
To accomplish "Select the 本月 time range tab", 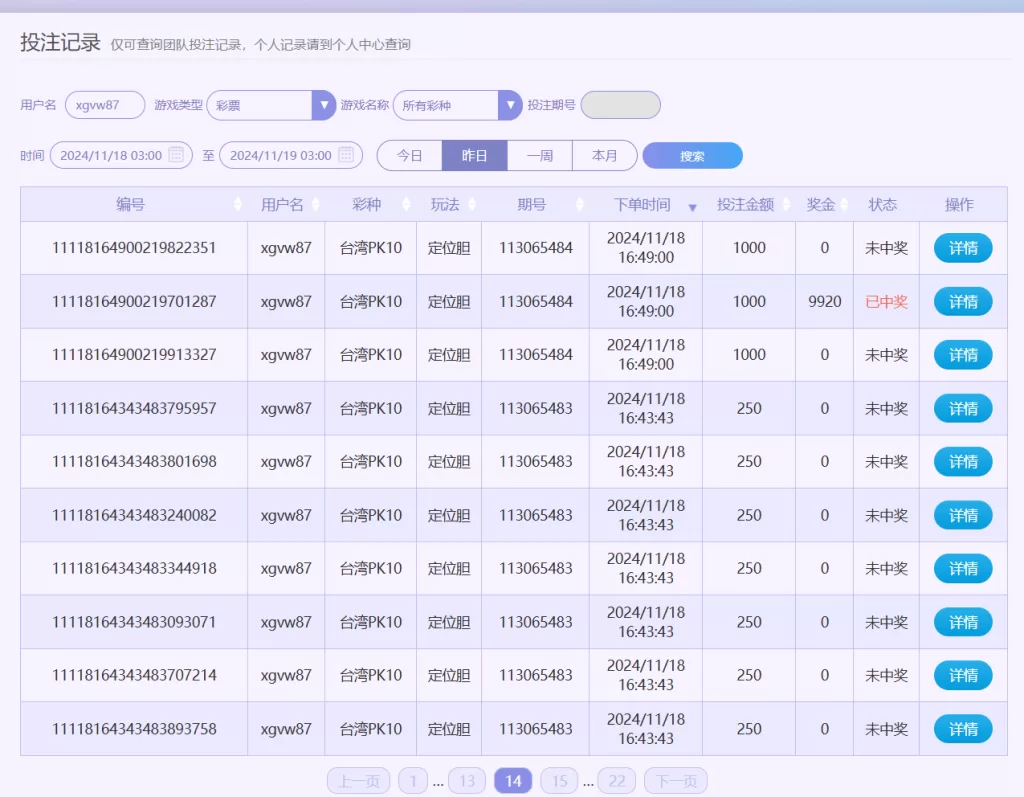I will point(604,155).
